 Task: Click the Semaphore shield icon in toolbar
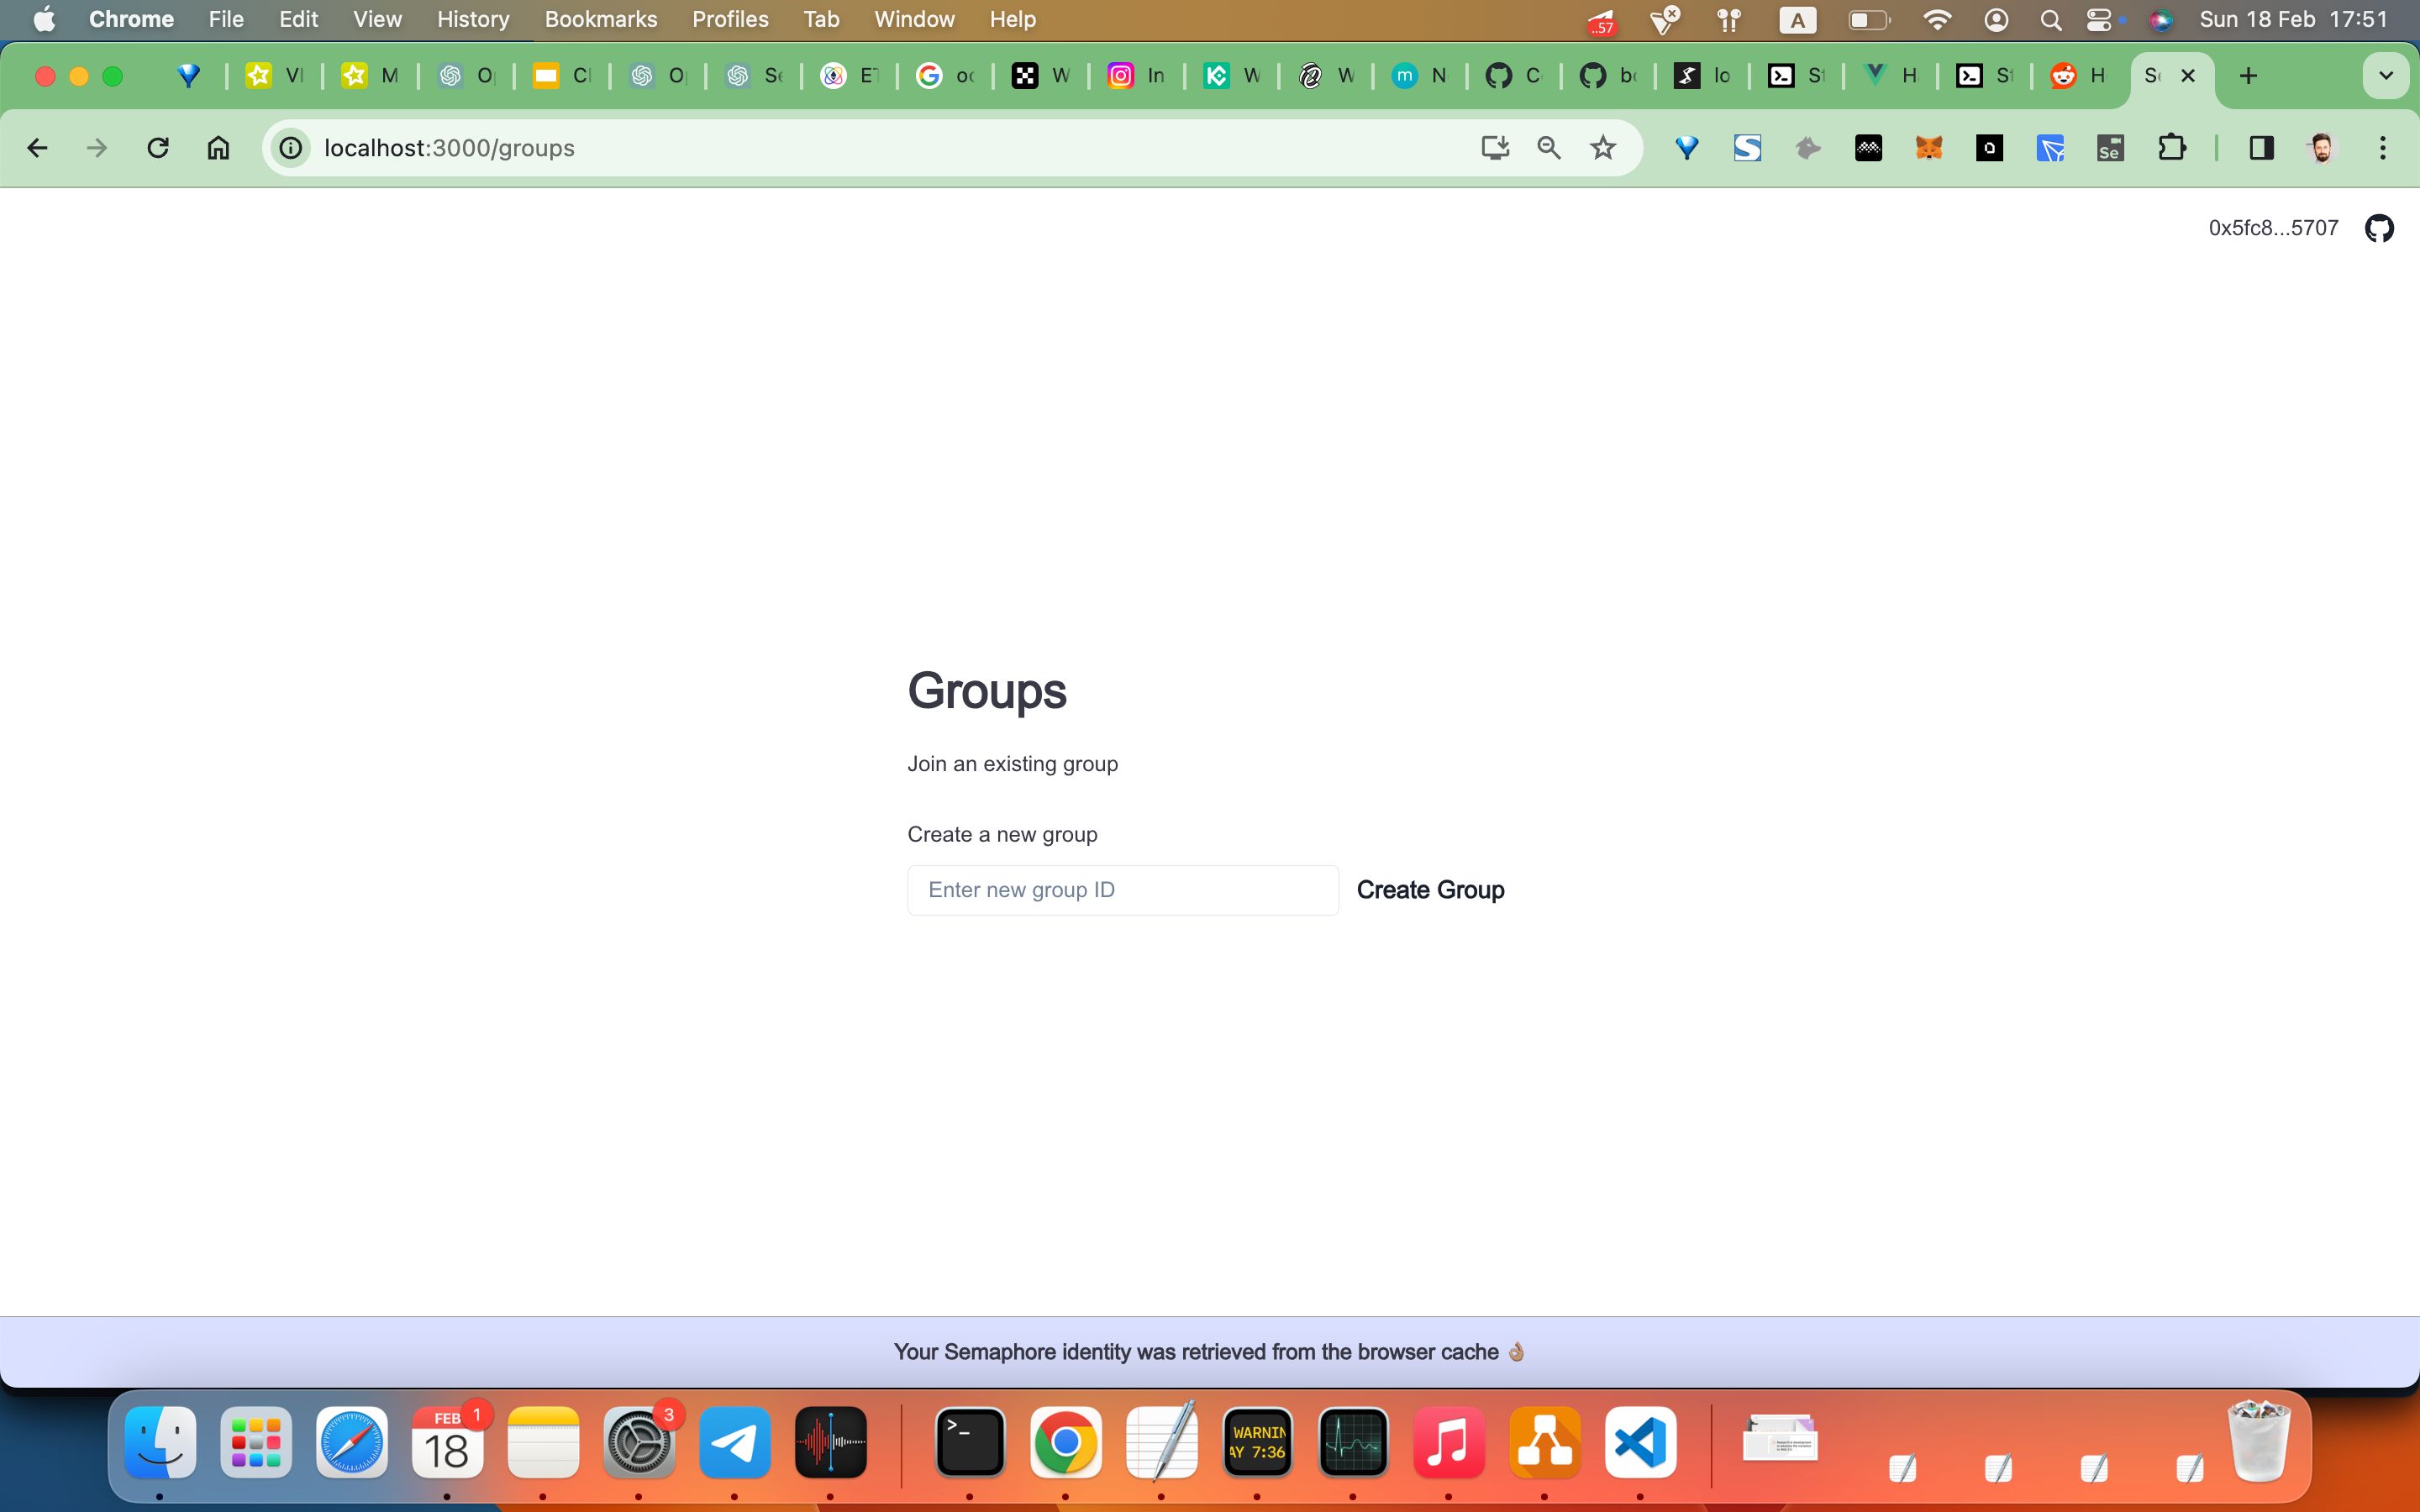(x=1686, y=148)
